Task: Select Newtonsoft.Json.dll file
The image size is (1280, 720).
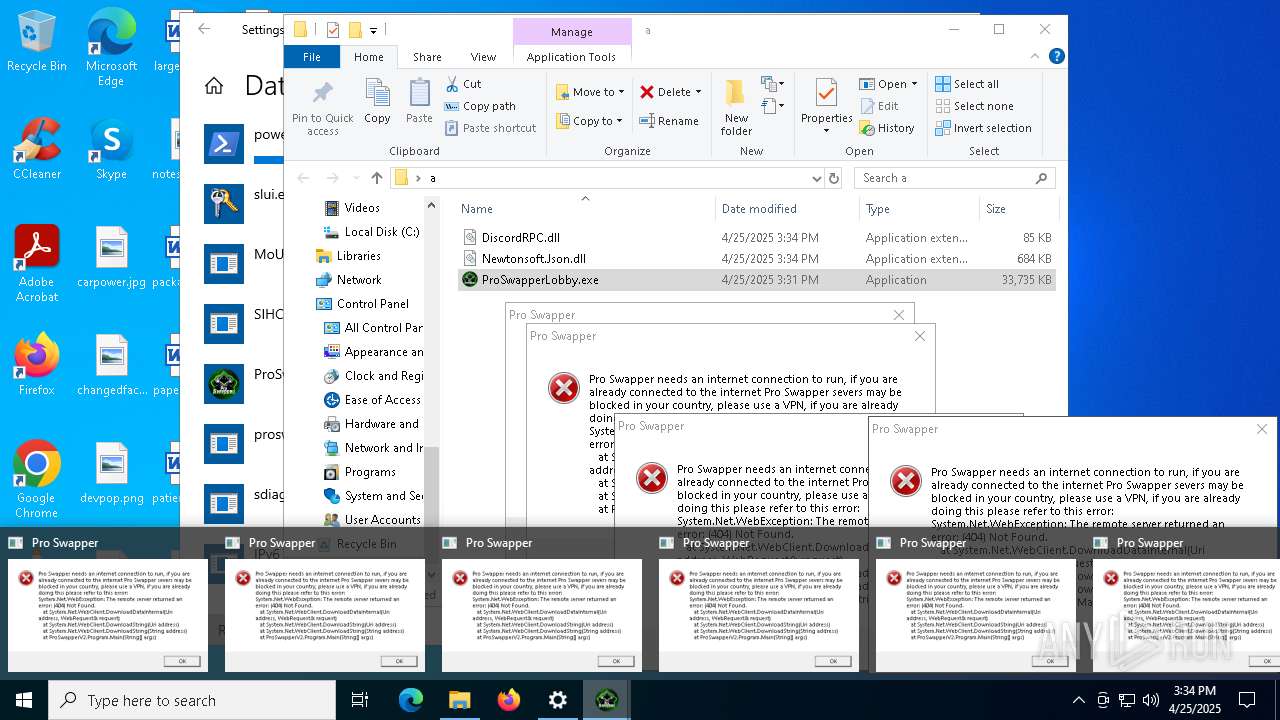Action: tap(757, 259)
